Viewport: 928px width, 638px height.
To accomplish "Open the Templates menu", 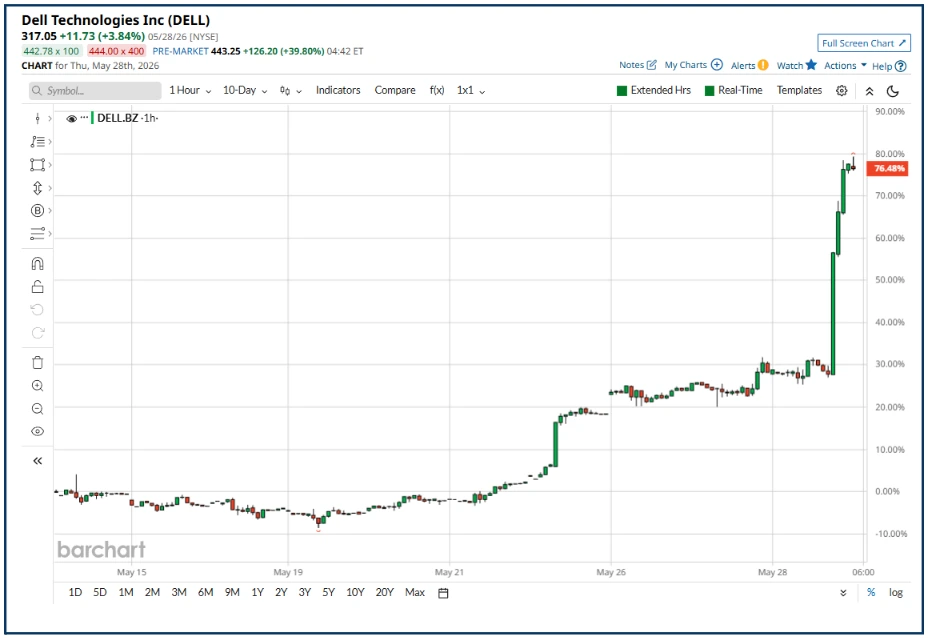I will coord(800,90).
